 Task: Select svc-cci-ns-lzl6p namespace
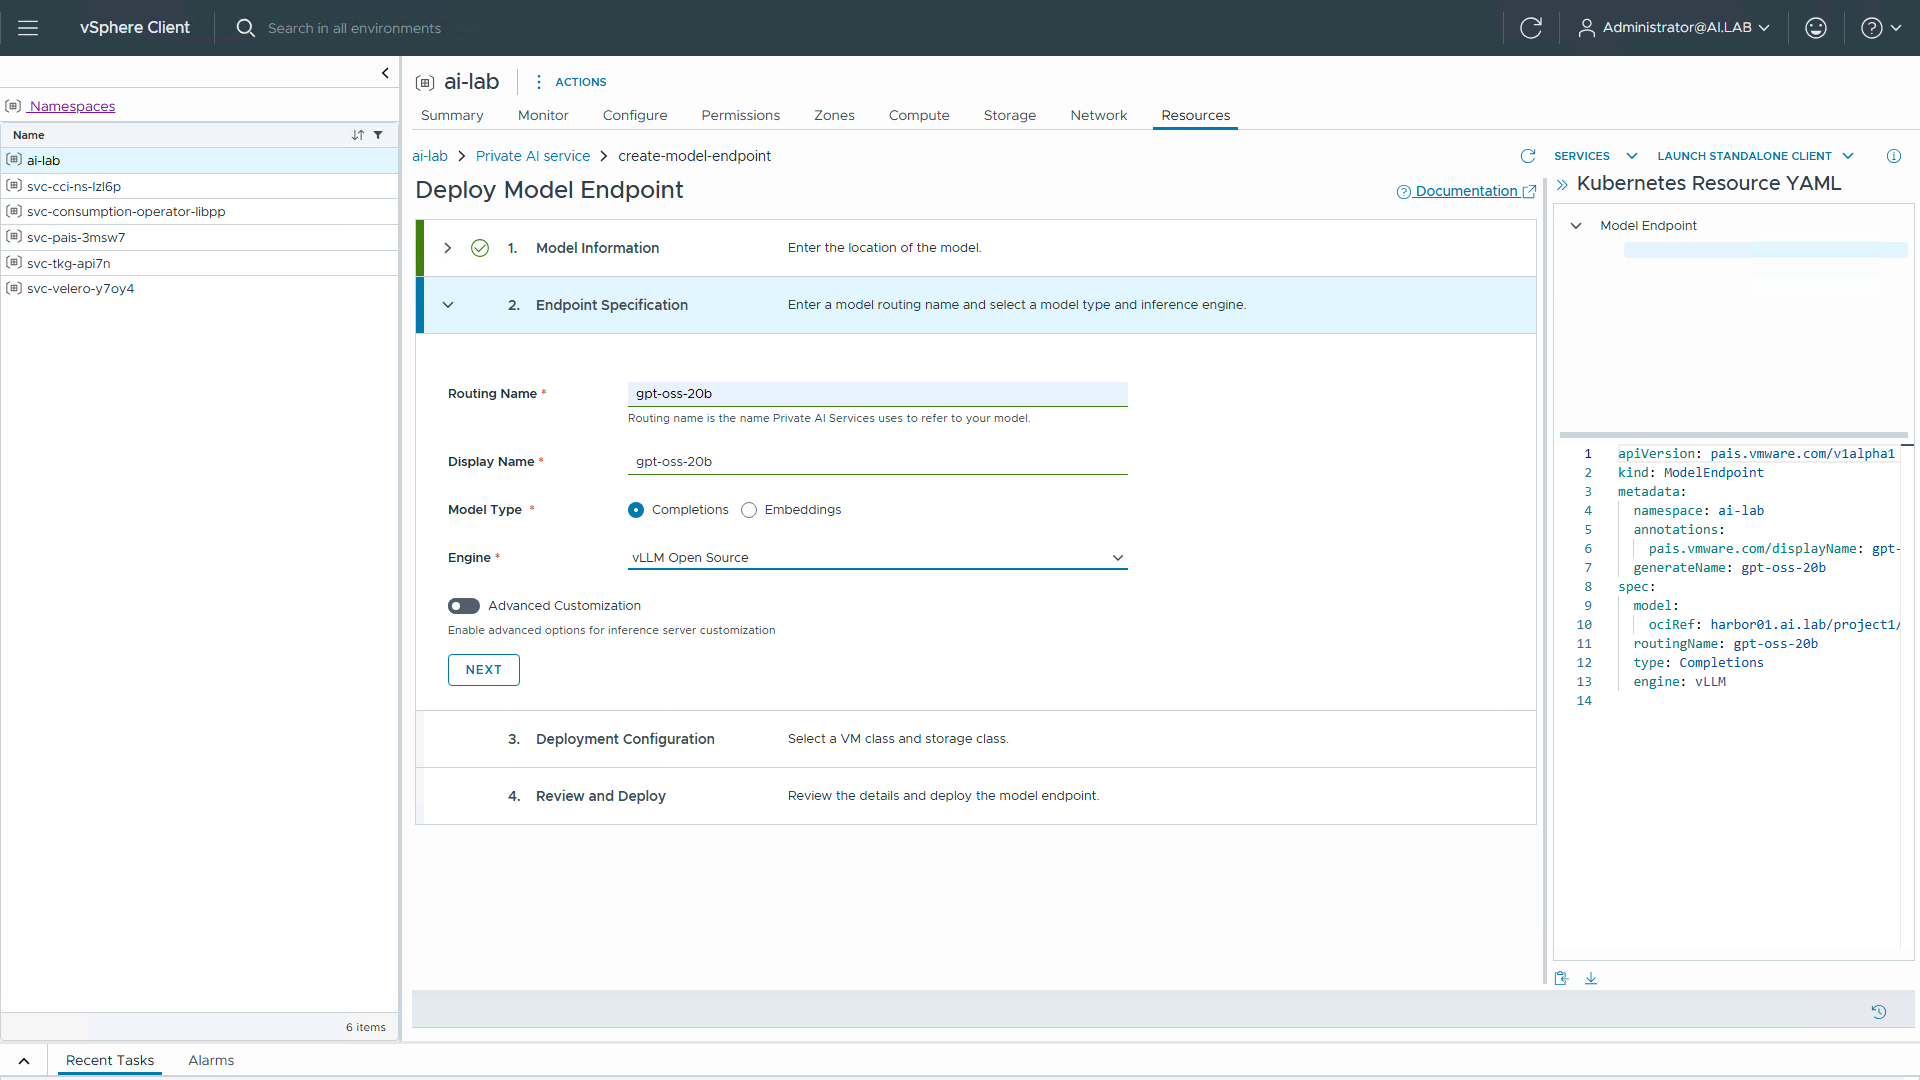click(x=200, y=186)
